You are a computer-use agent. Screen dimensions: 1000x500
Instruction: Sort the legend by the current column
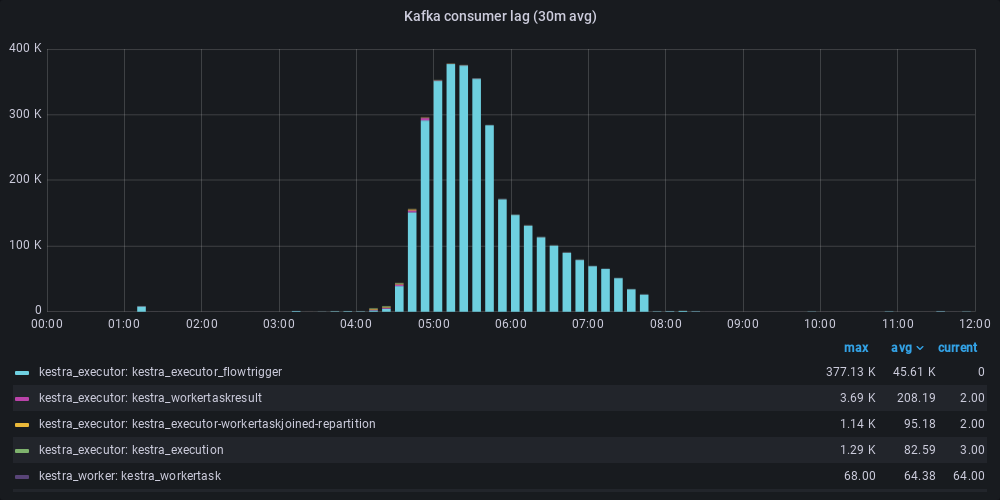tap(957, 348)
